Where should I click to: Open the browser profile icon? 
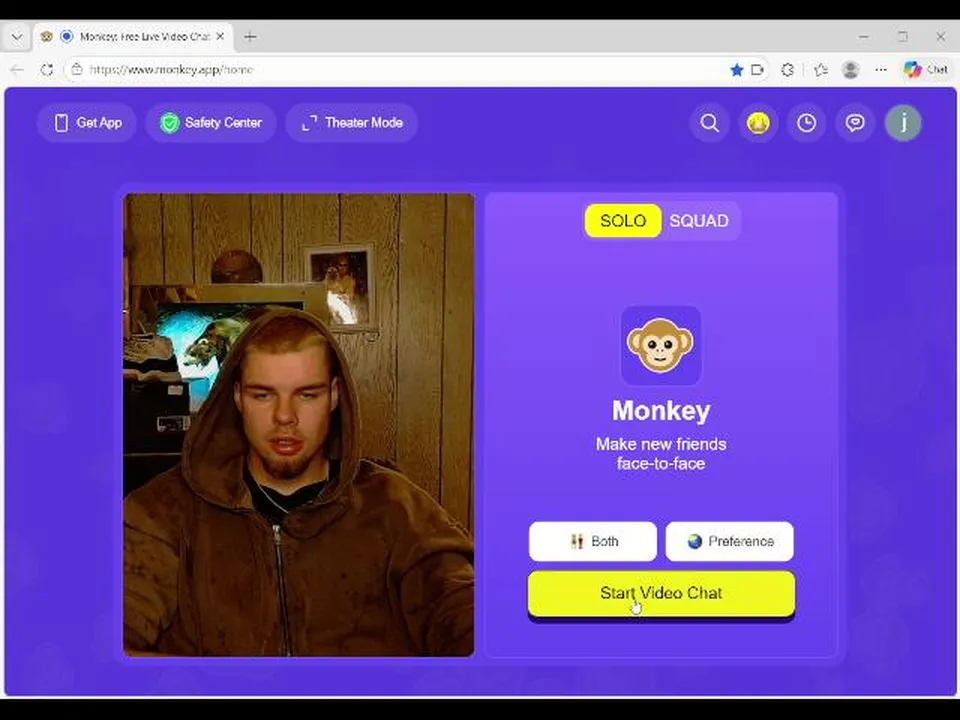tap(850, 70)
